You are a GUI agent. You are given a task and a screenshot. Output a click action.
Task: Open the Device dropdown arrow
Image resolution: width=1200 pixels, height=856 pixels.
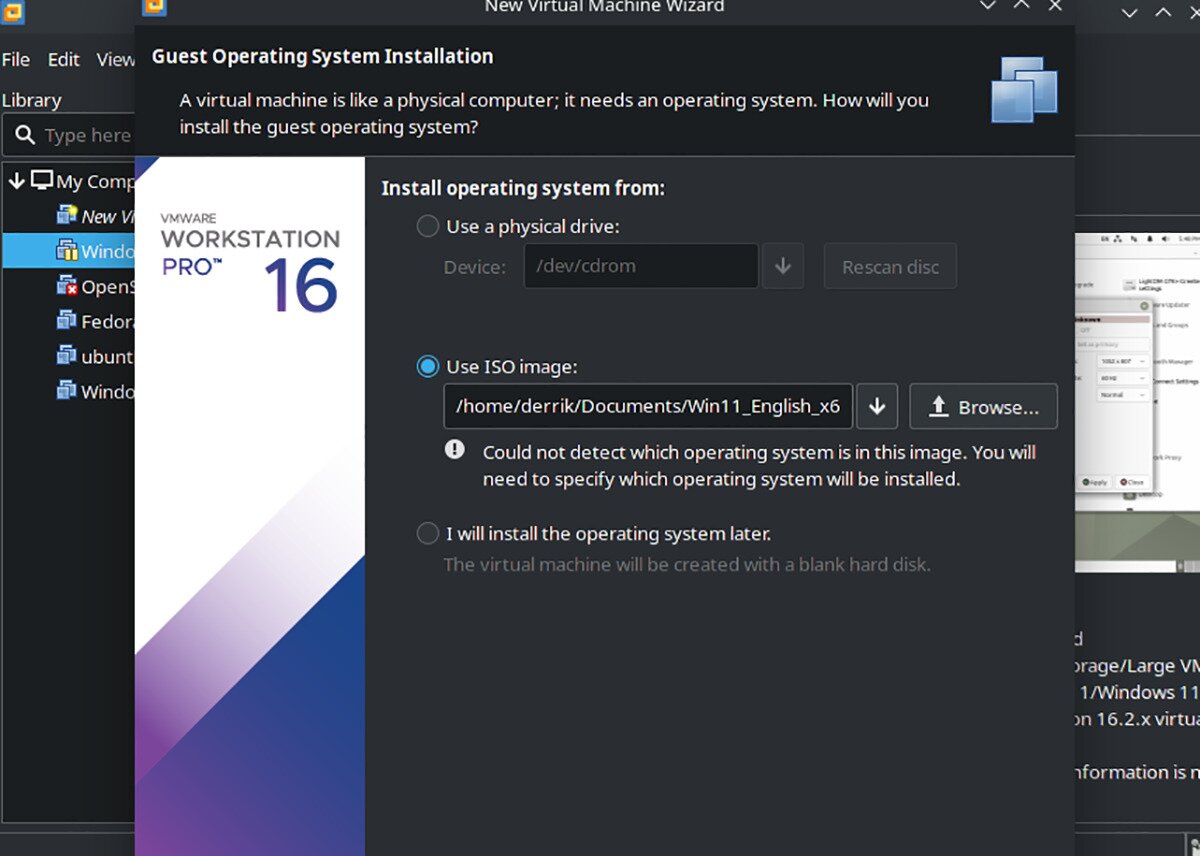pyautogui.click(x=784, y=266)
